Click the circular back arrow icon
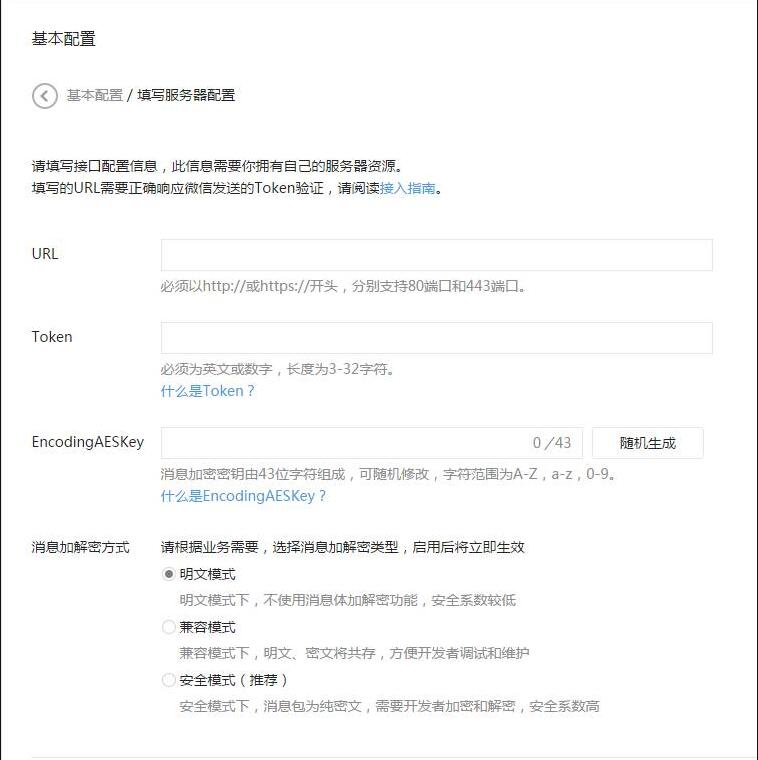The image size is (758, 760). (x=45, y=95)
